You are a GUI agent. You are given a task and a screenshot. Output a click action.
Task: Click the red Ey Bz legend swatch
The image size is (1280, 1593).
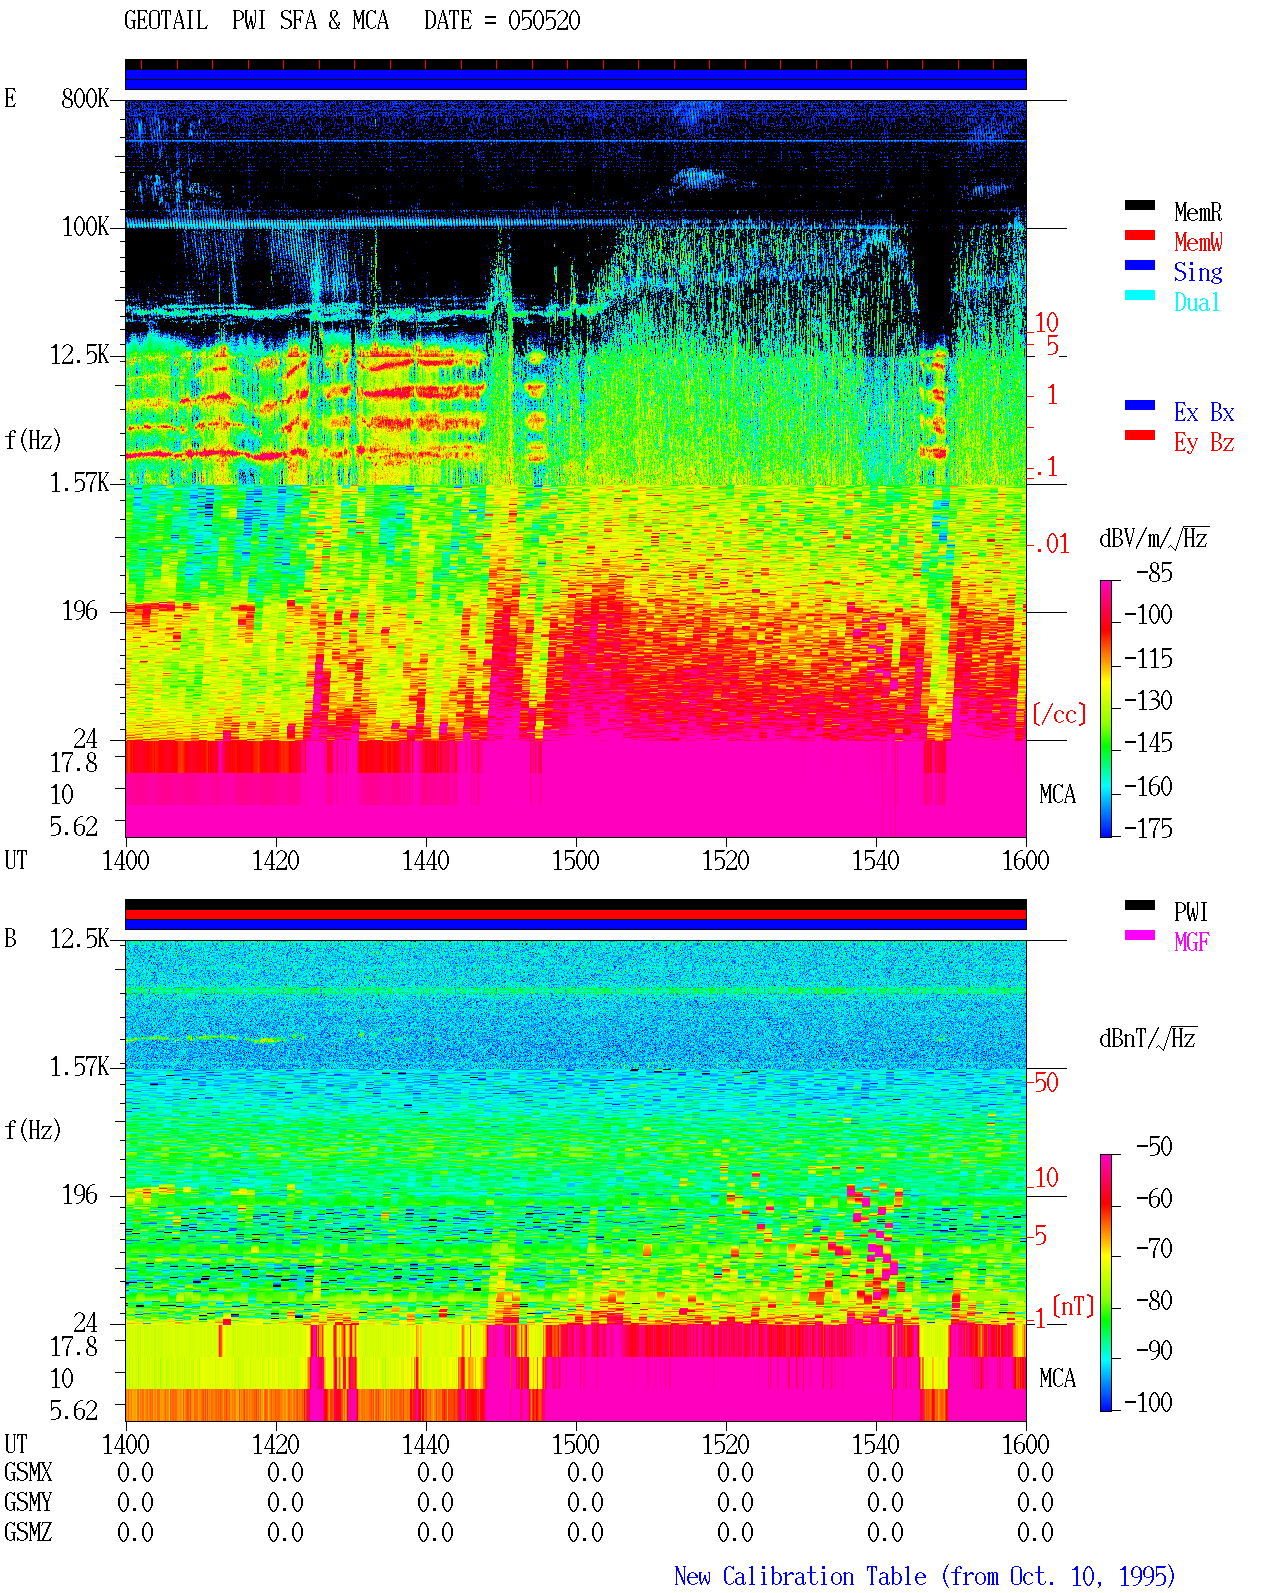click(1140, 436)
